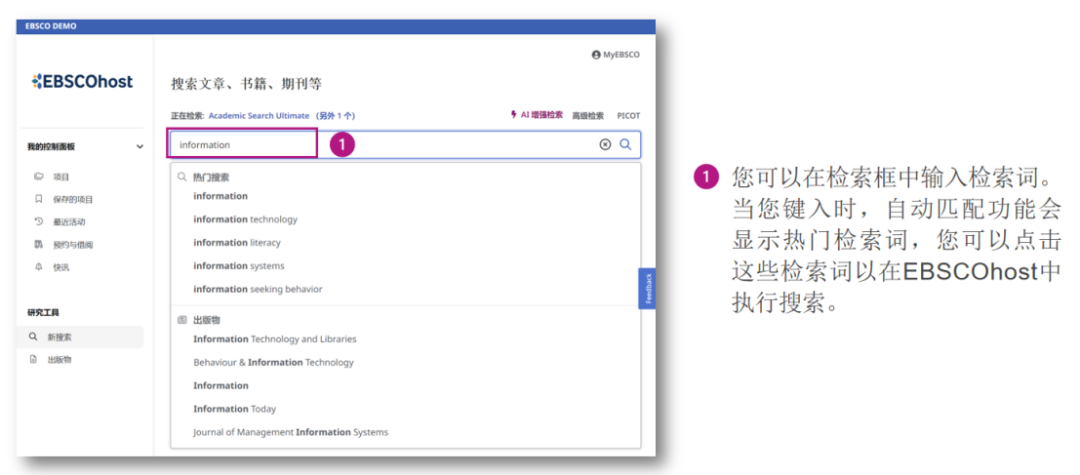Image resolution: width=1080 pixels, height=475 pixels.
Task: Collapse the 我的控制面板 section
Action: pos(140,147)
